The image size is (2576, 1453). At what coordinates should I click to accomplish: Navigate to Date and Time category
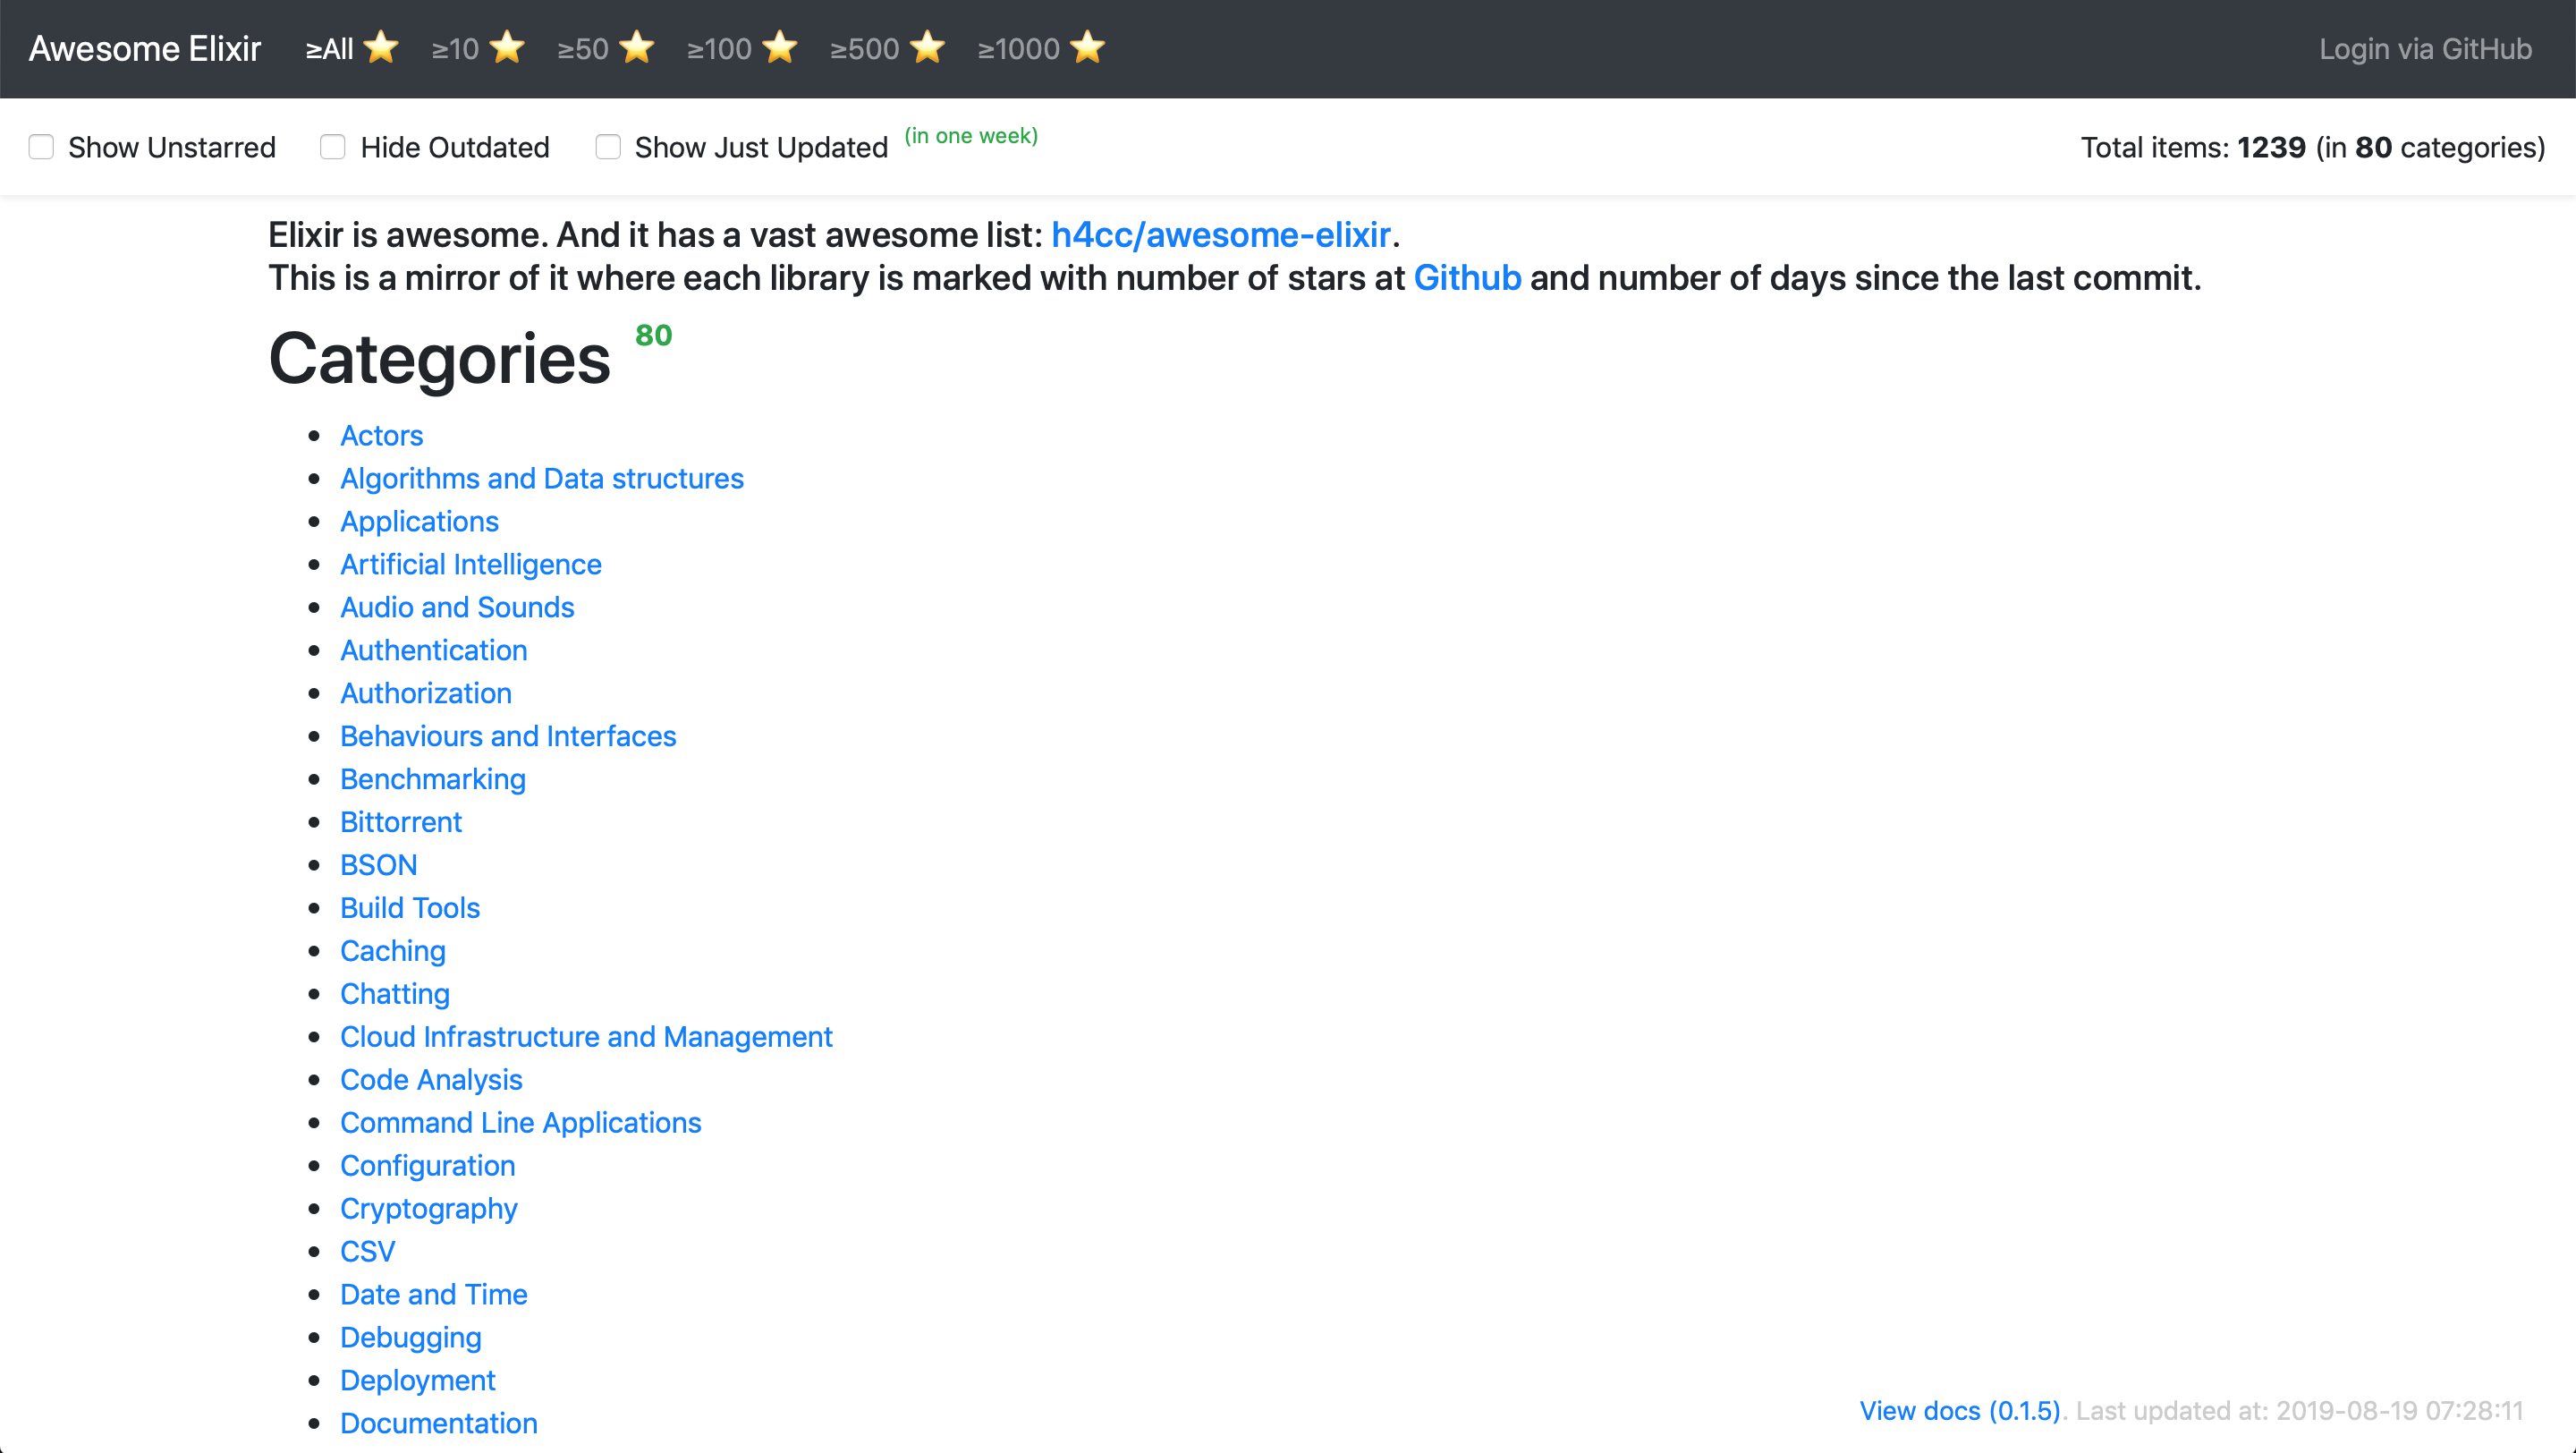[x=433, y=1295]
